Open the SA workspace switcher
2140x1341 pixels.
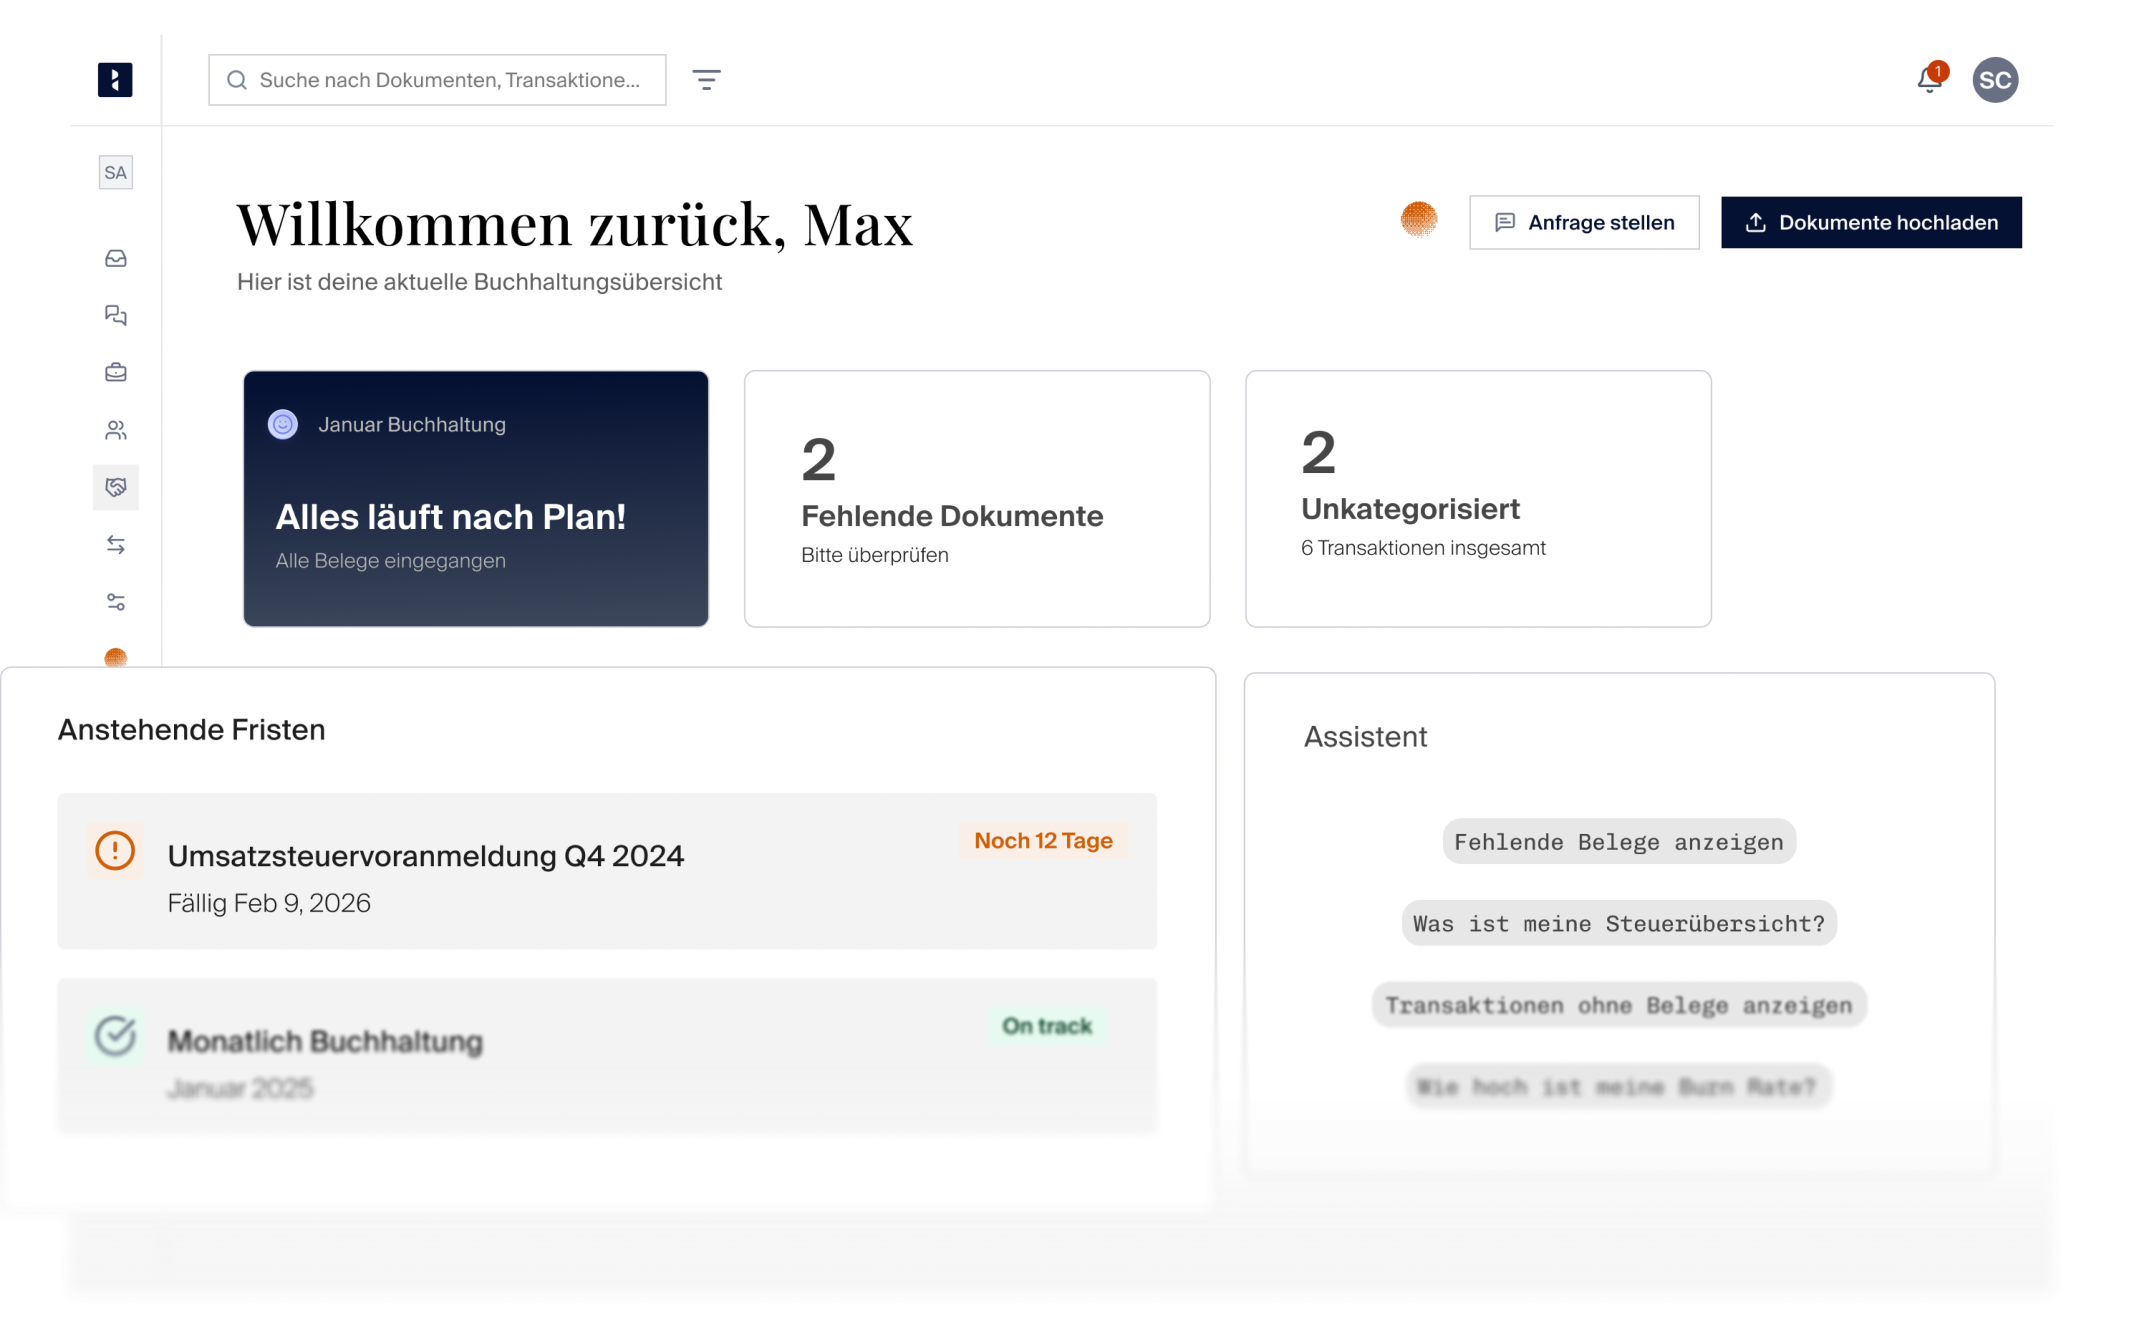pos(116,173)
